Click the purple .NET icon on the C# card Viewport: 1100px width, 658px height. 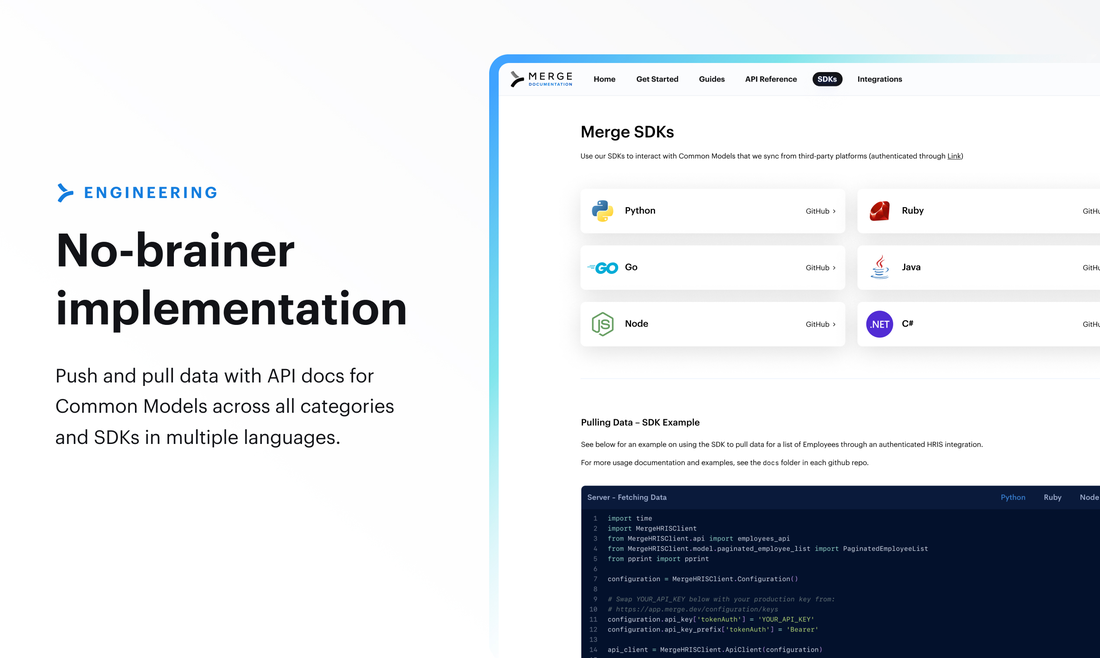pos(880,324)
